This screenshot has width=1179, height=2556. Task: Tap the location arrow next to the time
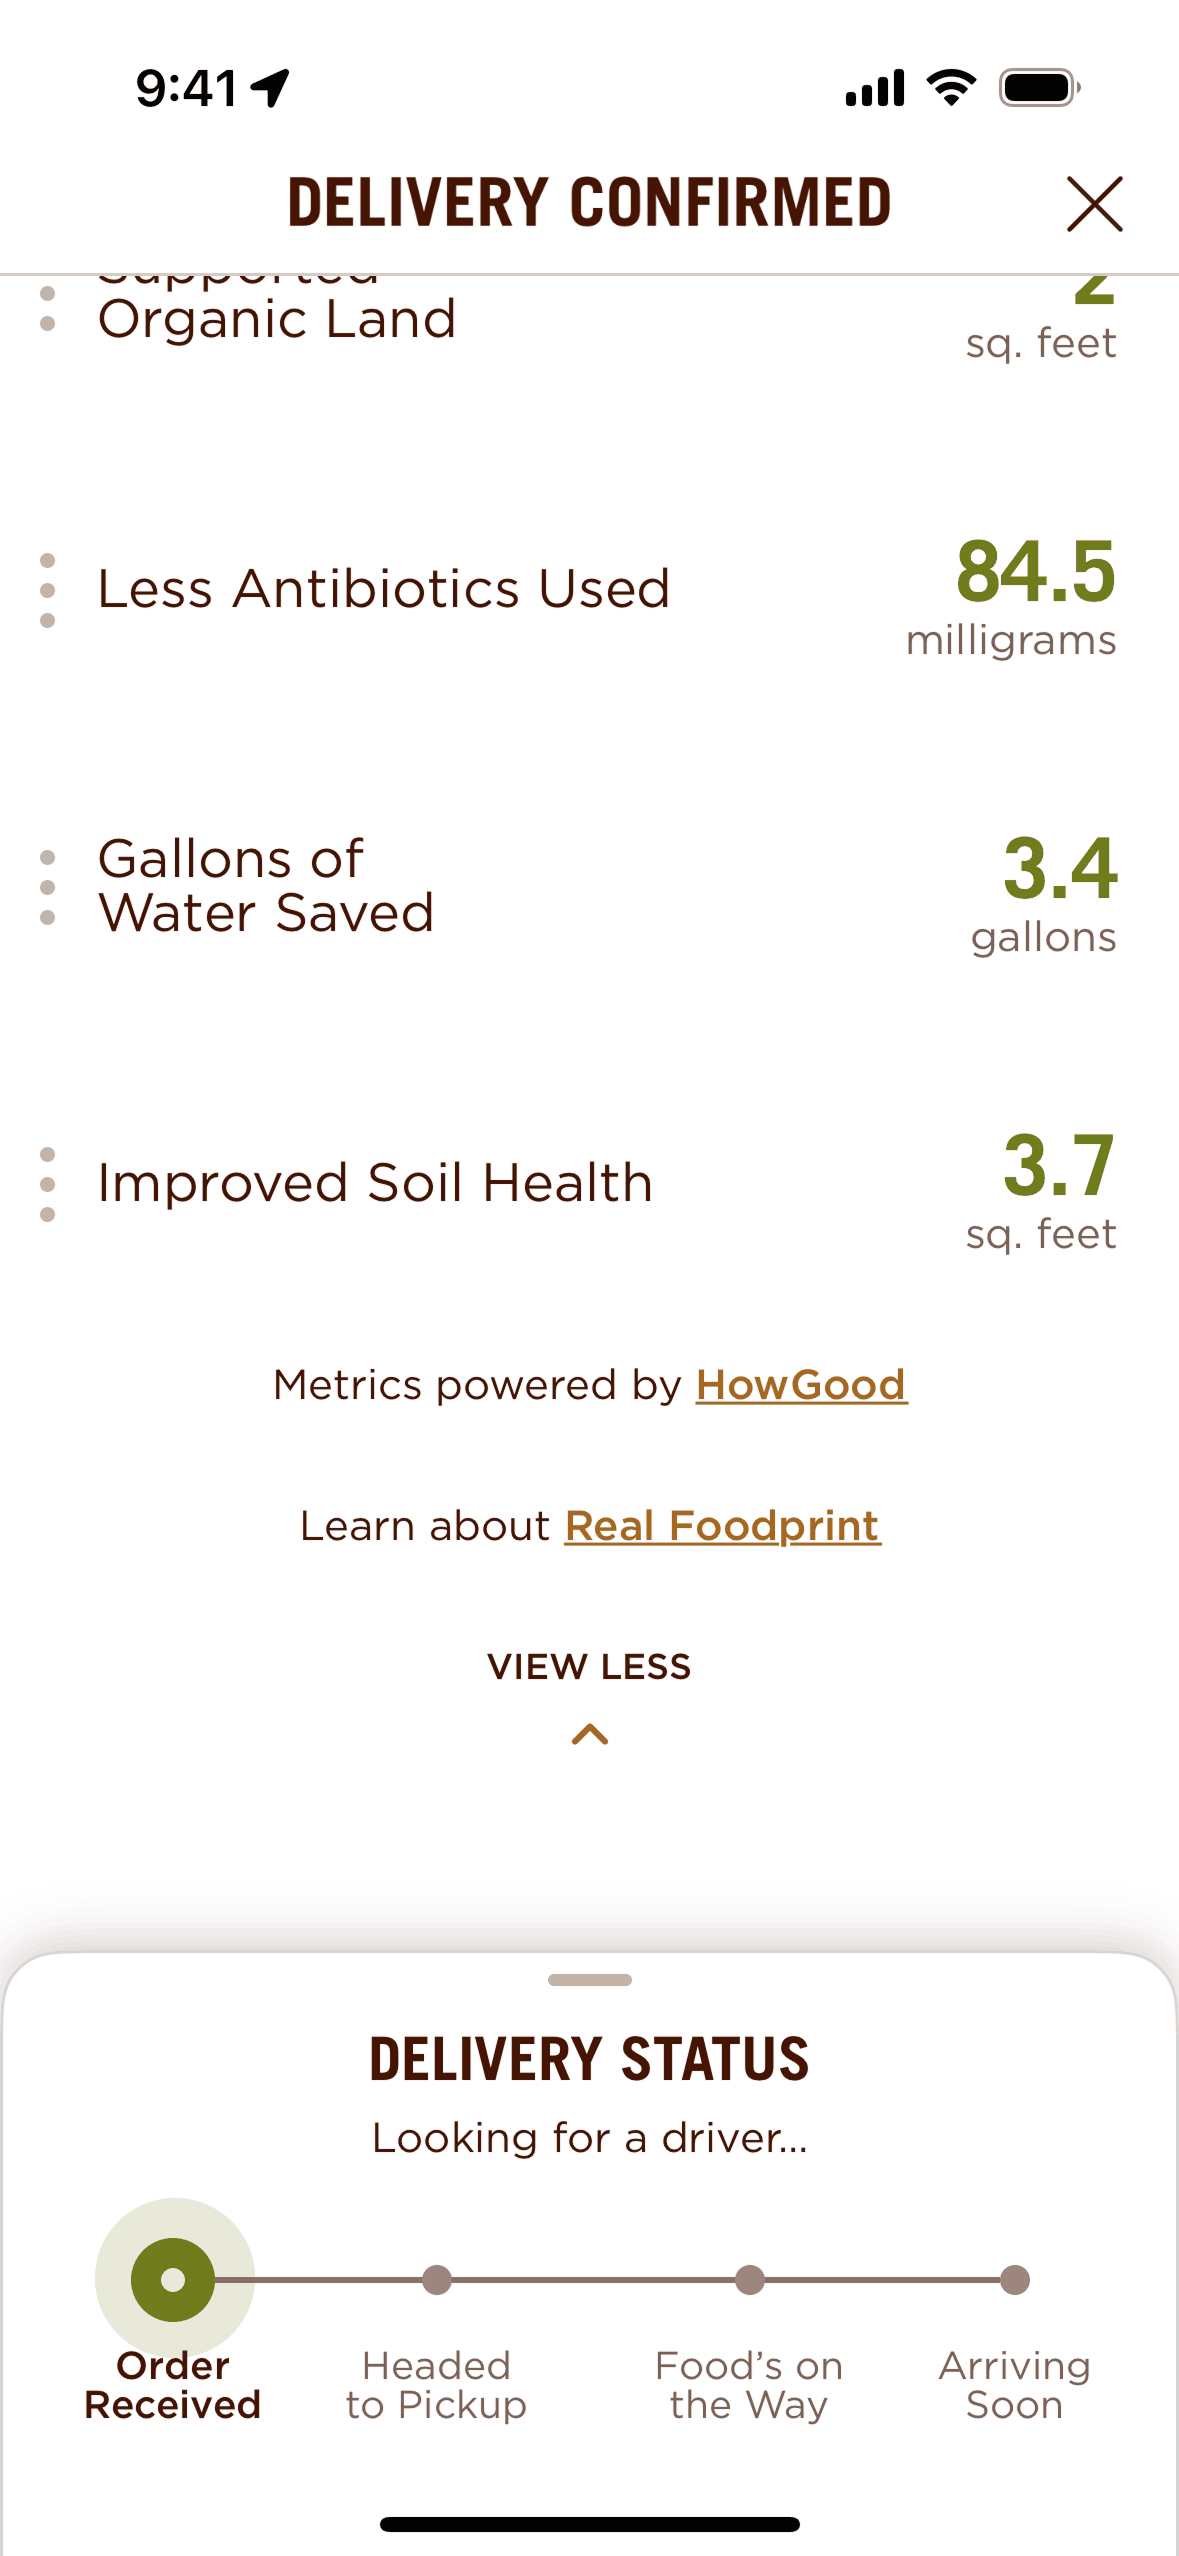[x=270, y=88]
